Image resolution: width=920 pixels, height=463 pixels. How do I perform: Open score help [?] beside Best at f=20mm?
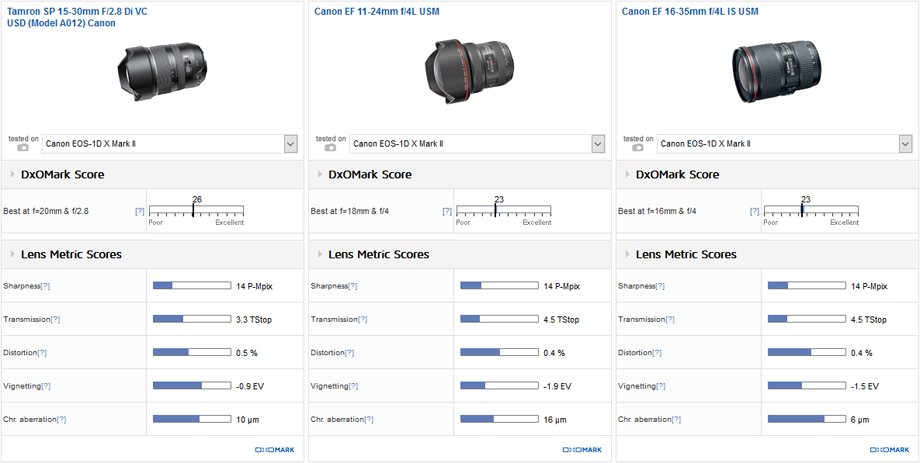[x=140, y=211]
